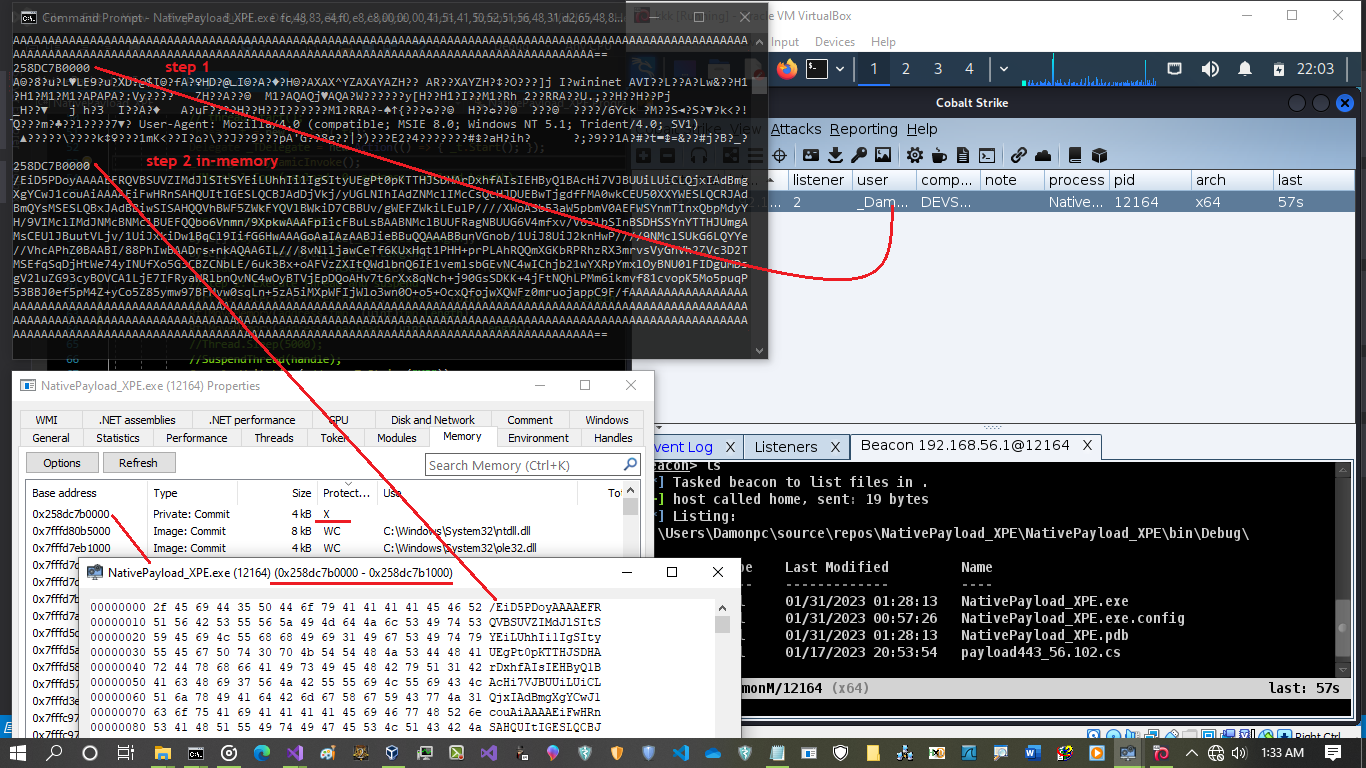The image size is (1366, 768).
Task: Switch to workspace 2 in Kali panel
Action: pyautogui.click(x=905, y=69)
